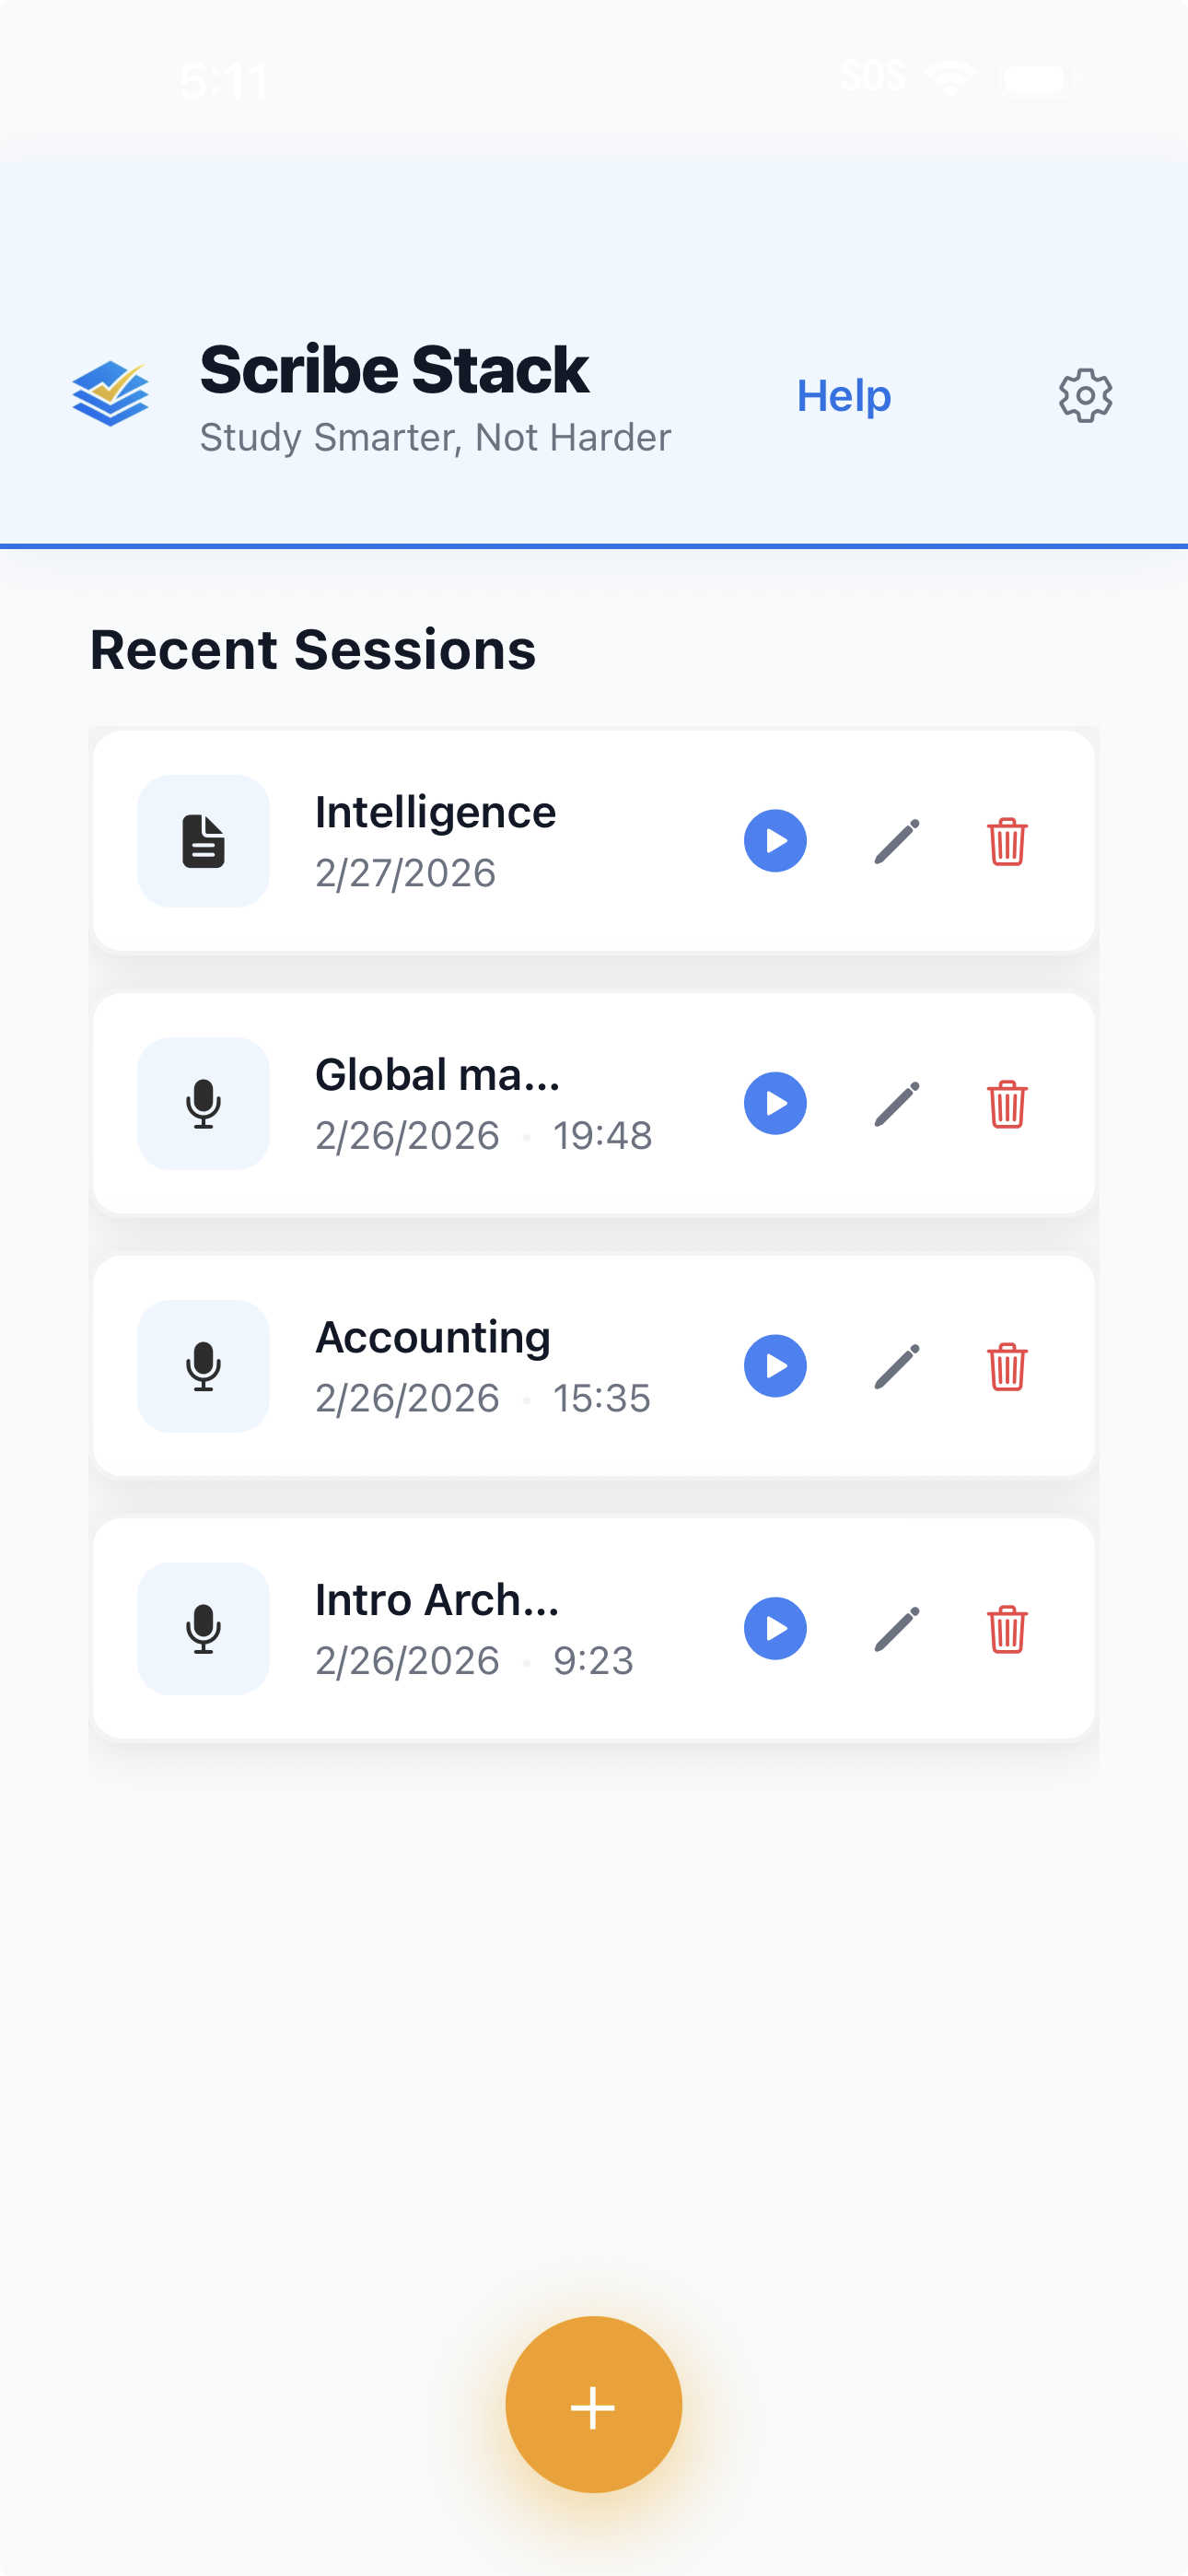
Task: Select the Global ma... session title
Action: pos(437,1075)
